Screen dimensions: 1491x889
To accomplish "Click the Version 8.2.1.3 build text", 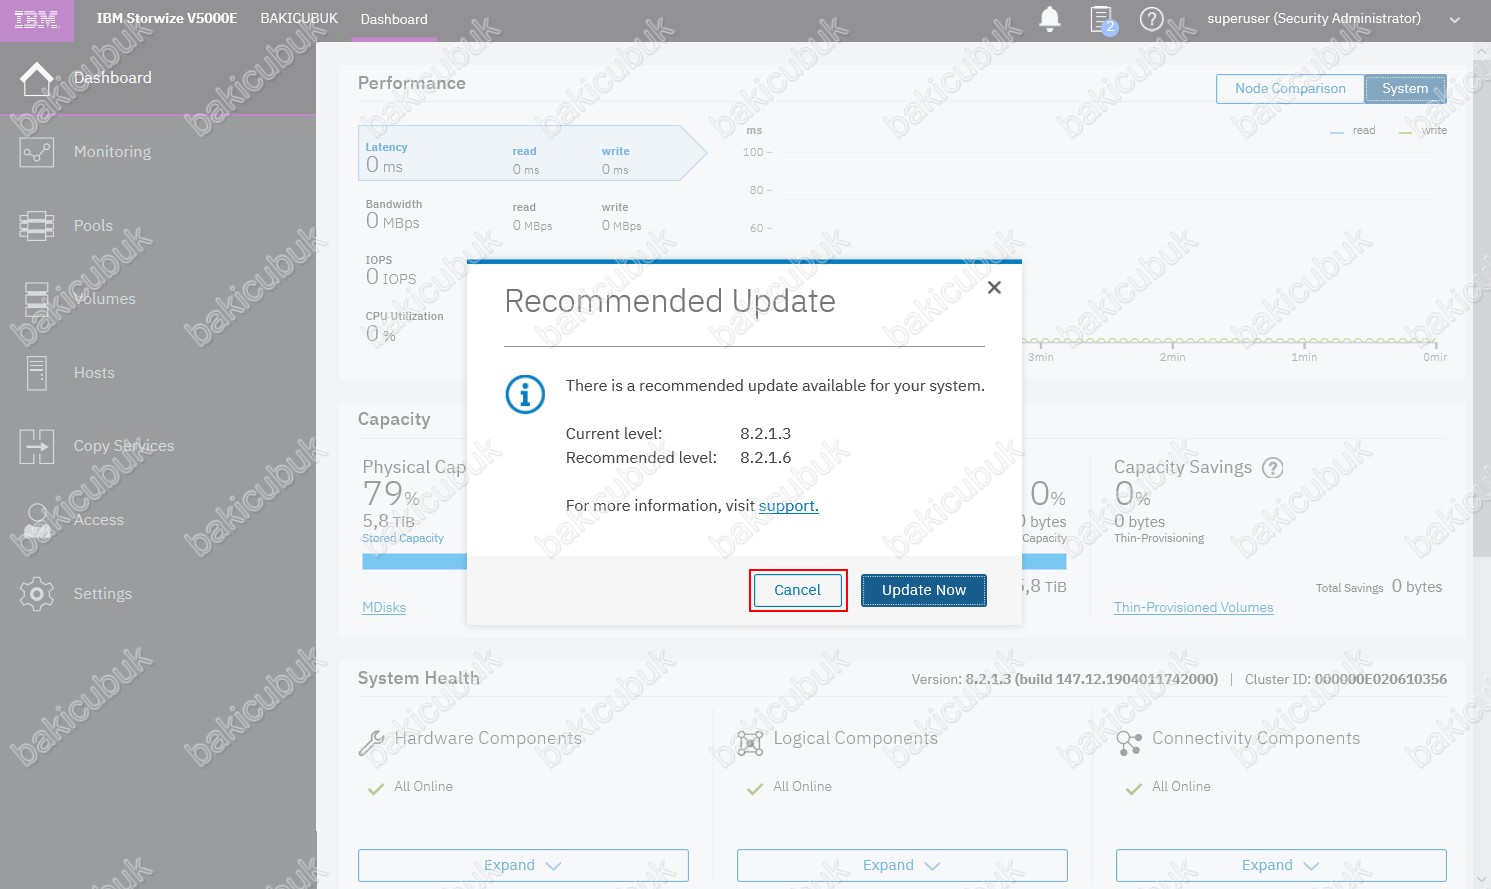I will [1065, 679].
